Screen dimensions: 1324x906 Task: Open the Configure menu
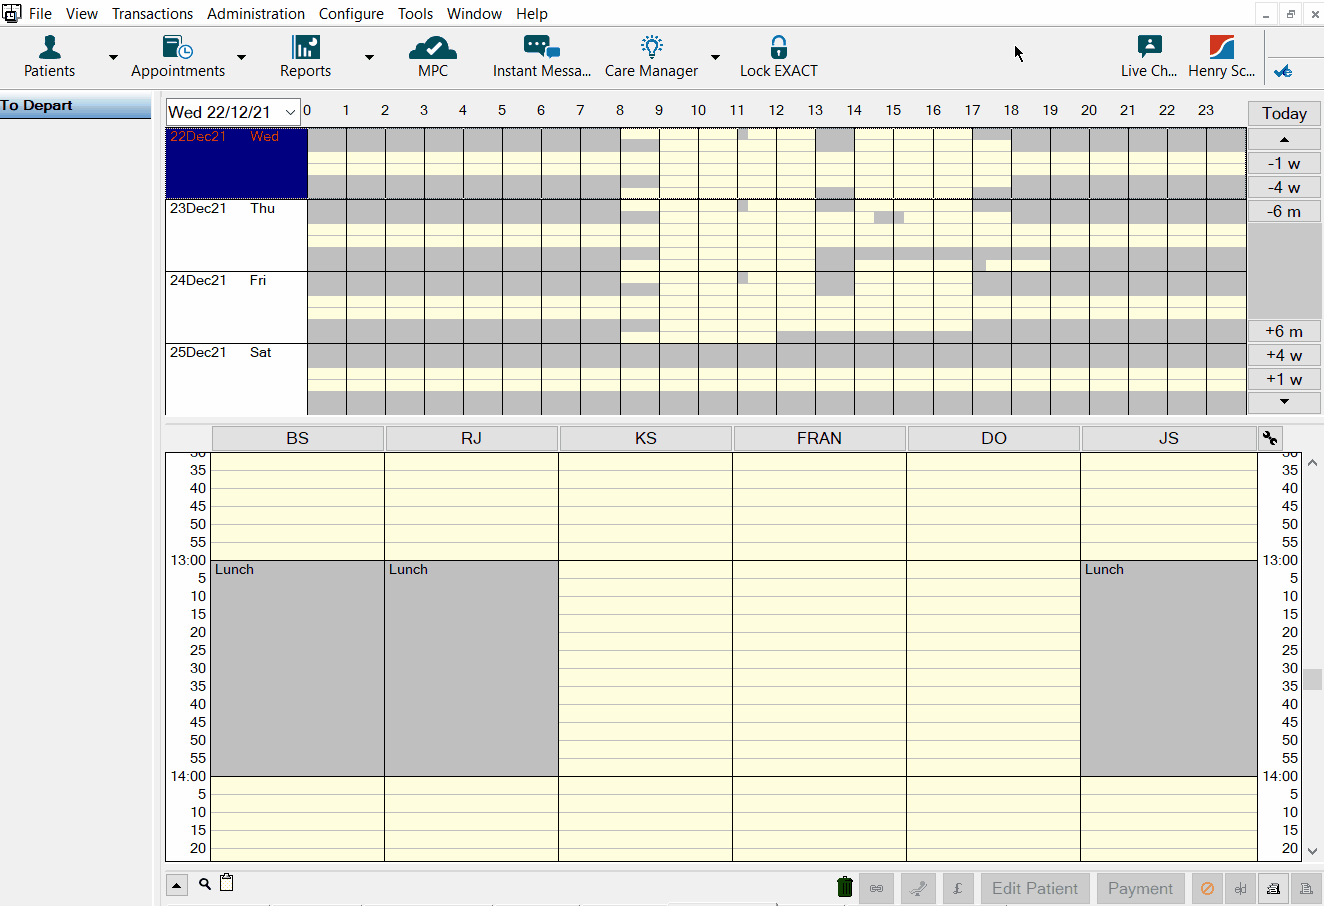[351, 14]
